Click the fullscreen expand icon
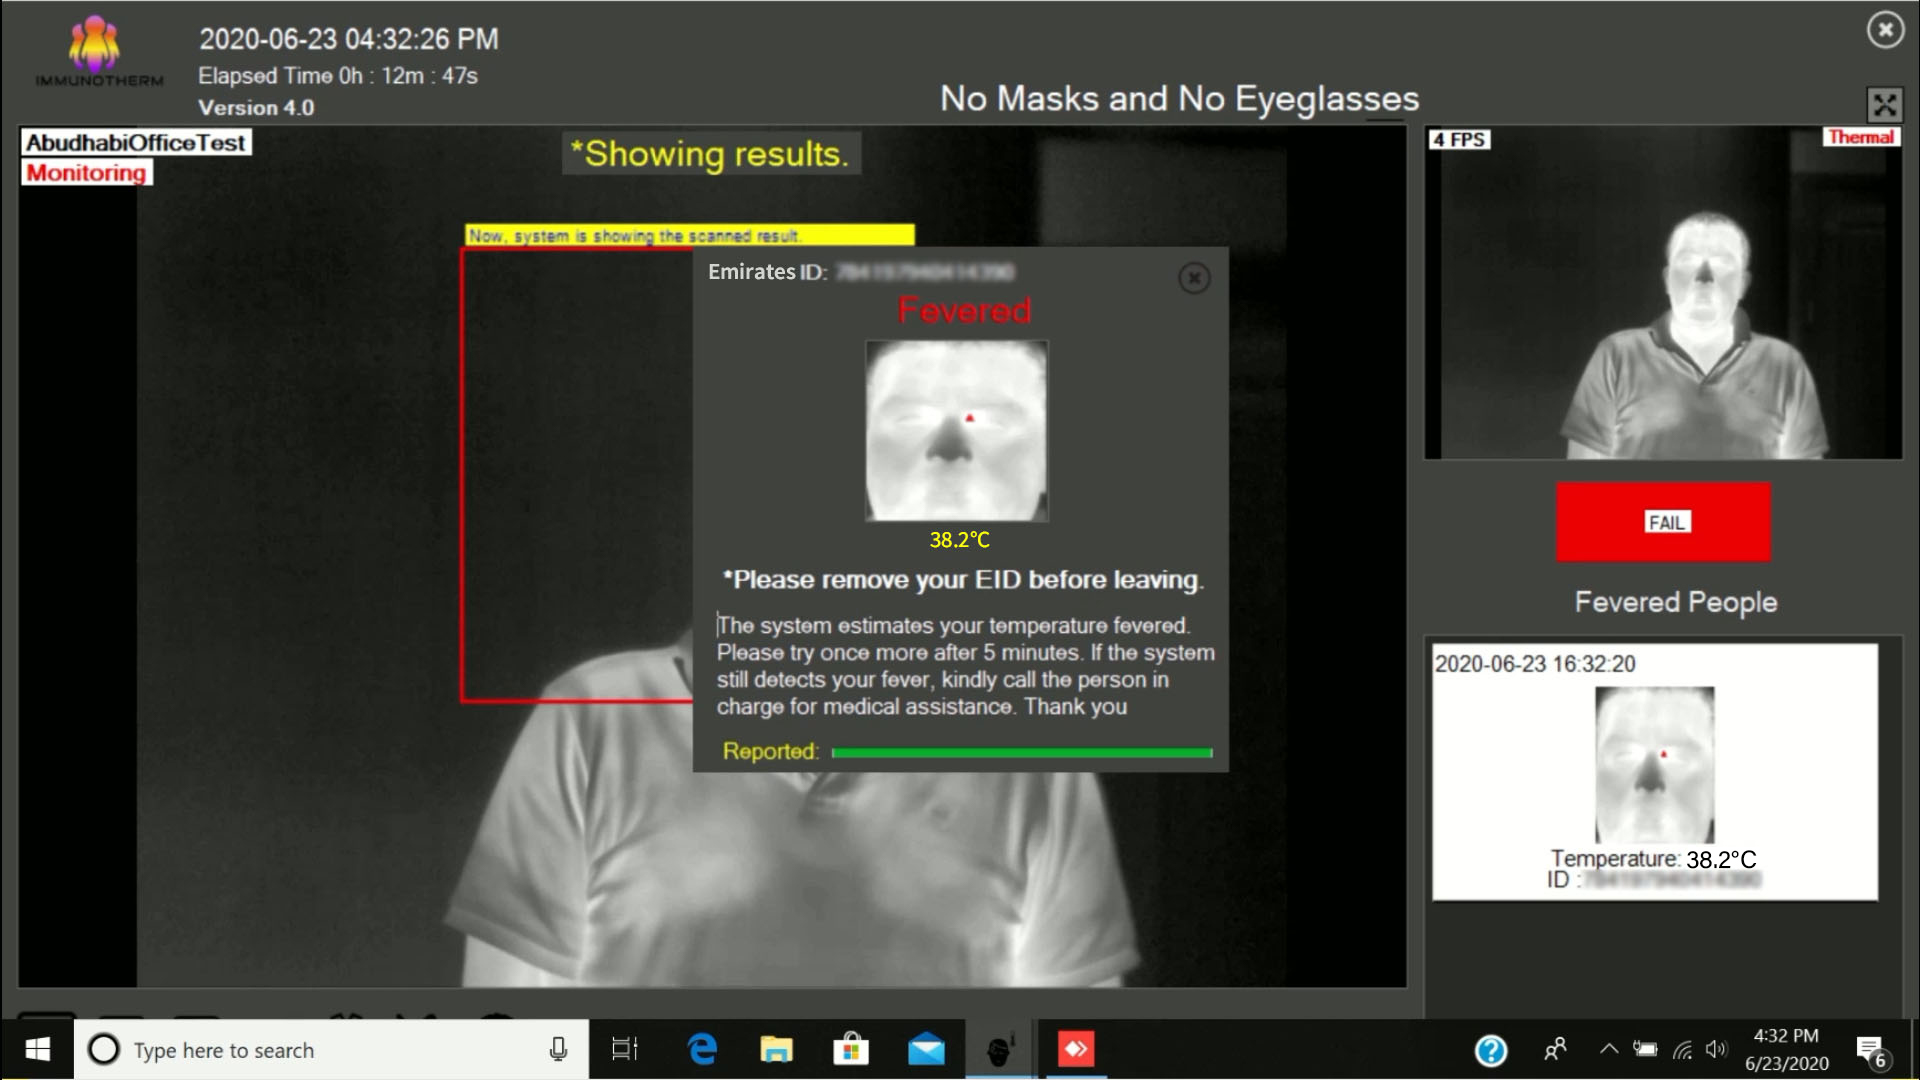Screen dimensions: 1920x1080 1884,104
